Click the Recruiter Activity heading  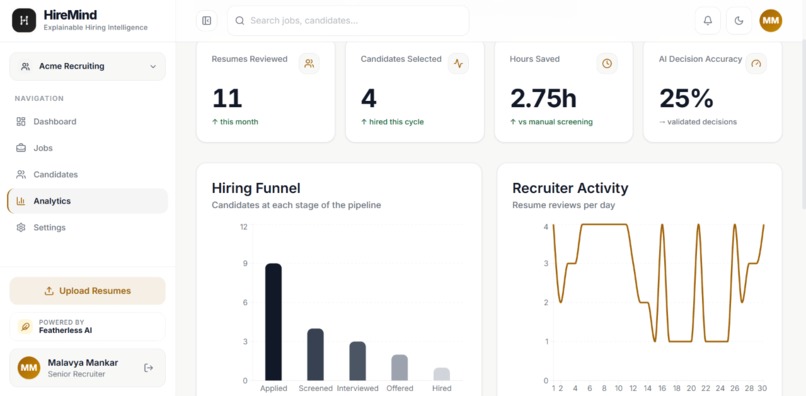[570, 188]
